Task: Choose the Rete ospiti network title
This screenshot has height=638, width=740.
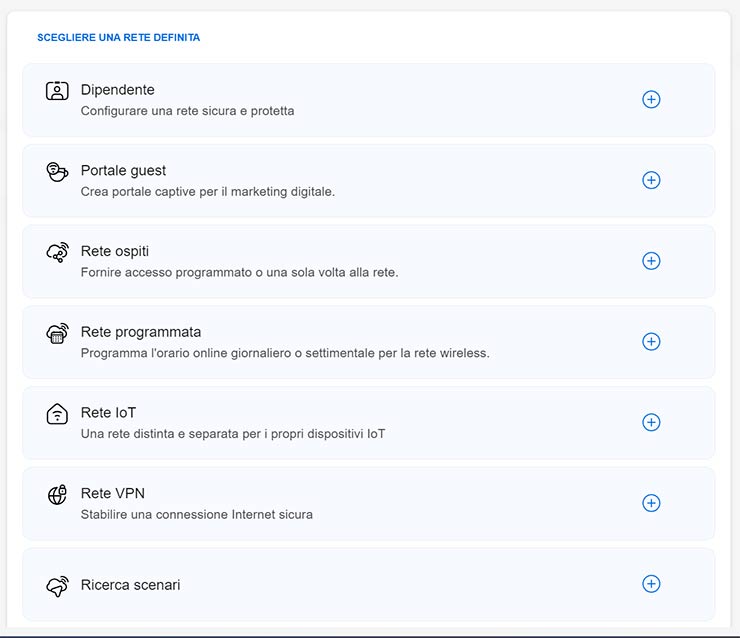Action: pyautogui.click(x=114, y=251)
